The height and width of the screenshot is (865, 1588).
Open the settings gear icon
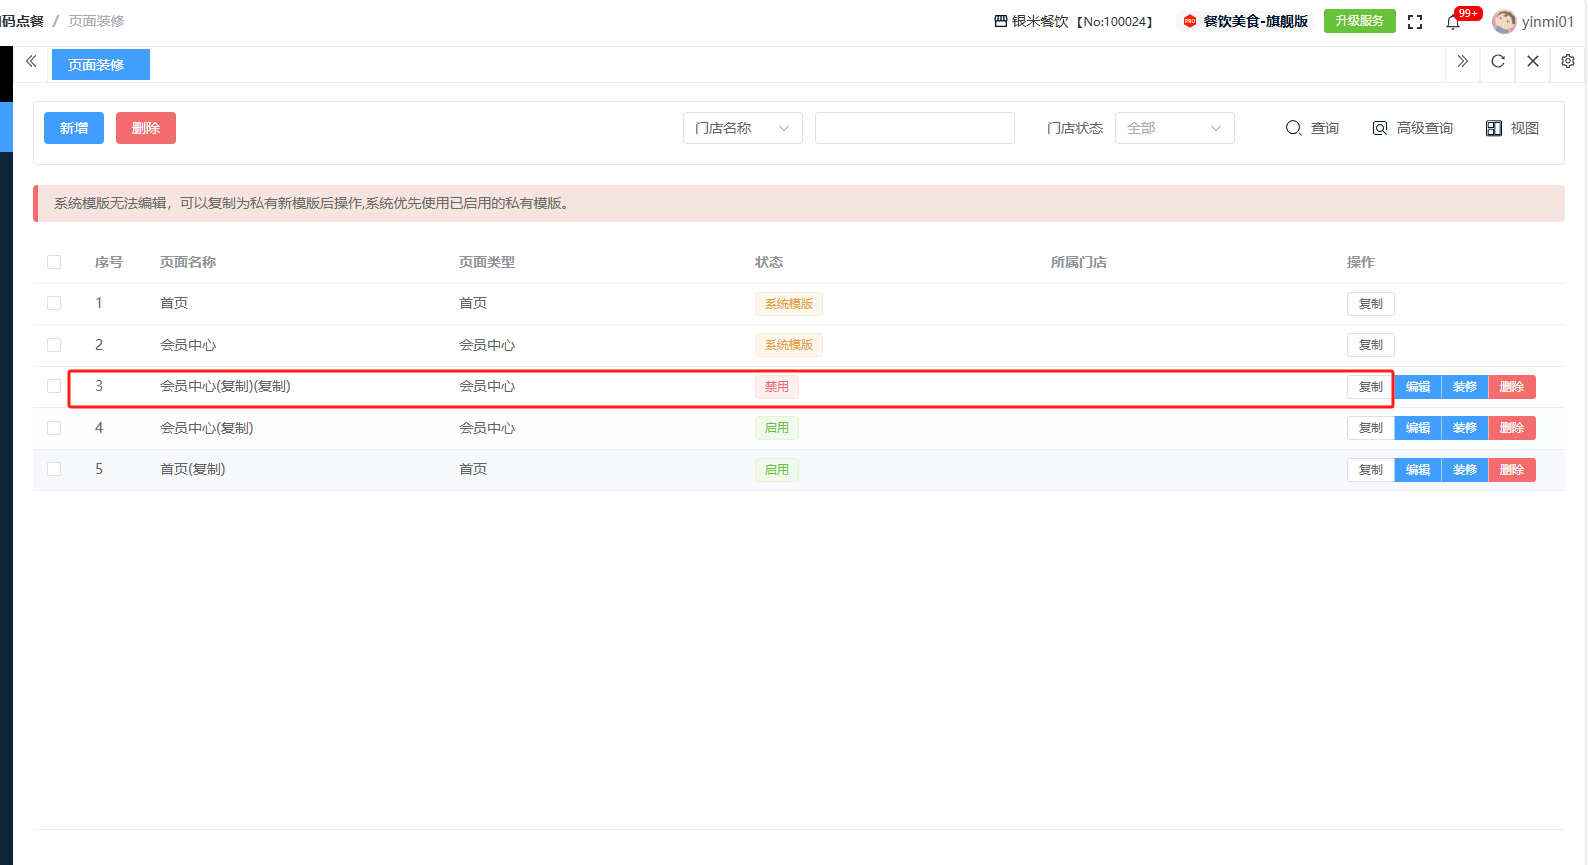[x=1567, y=62]
